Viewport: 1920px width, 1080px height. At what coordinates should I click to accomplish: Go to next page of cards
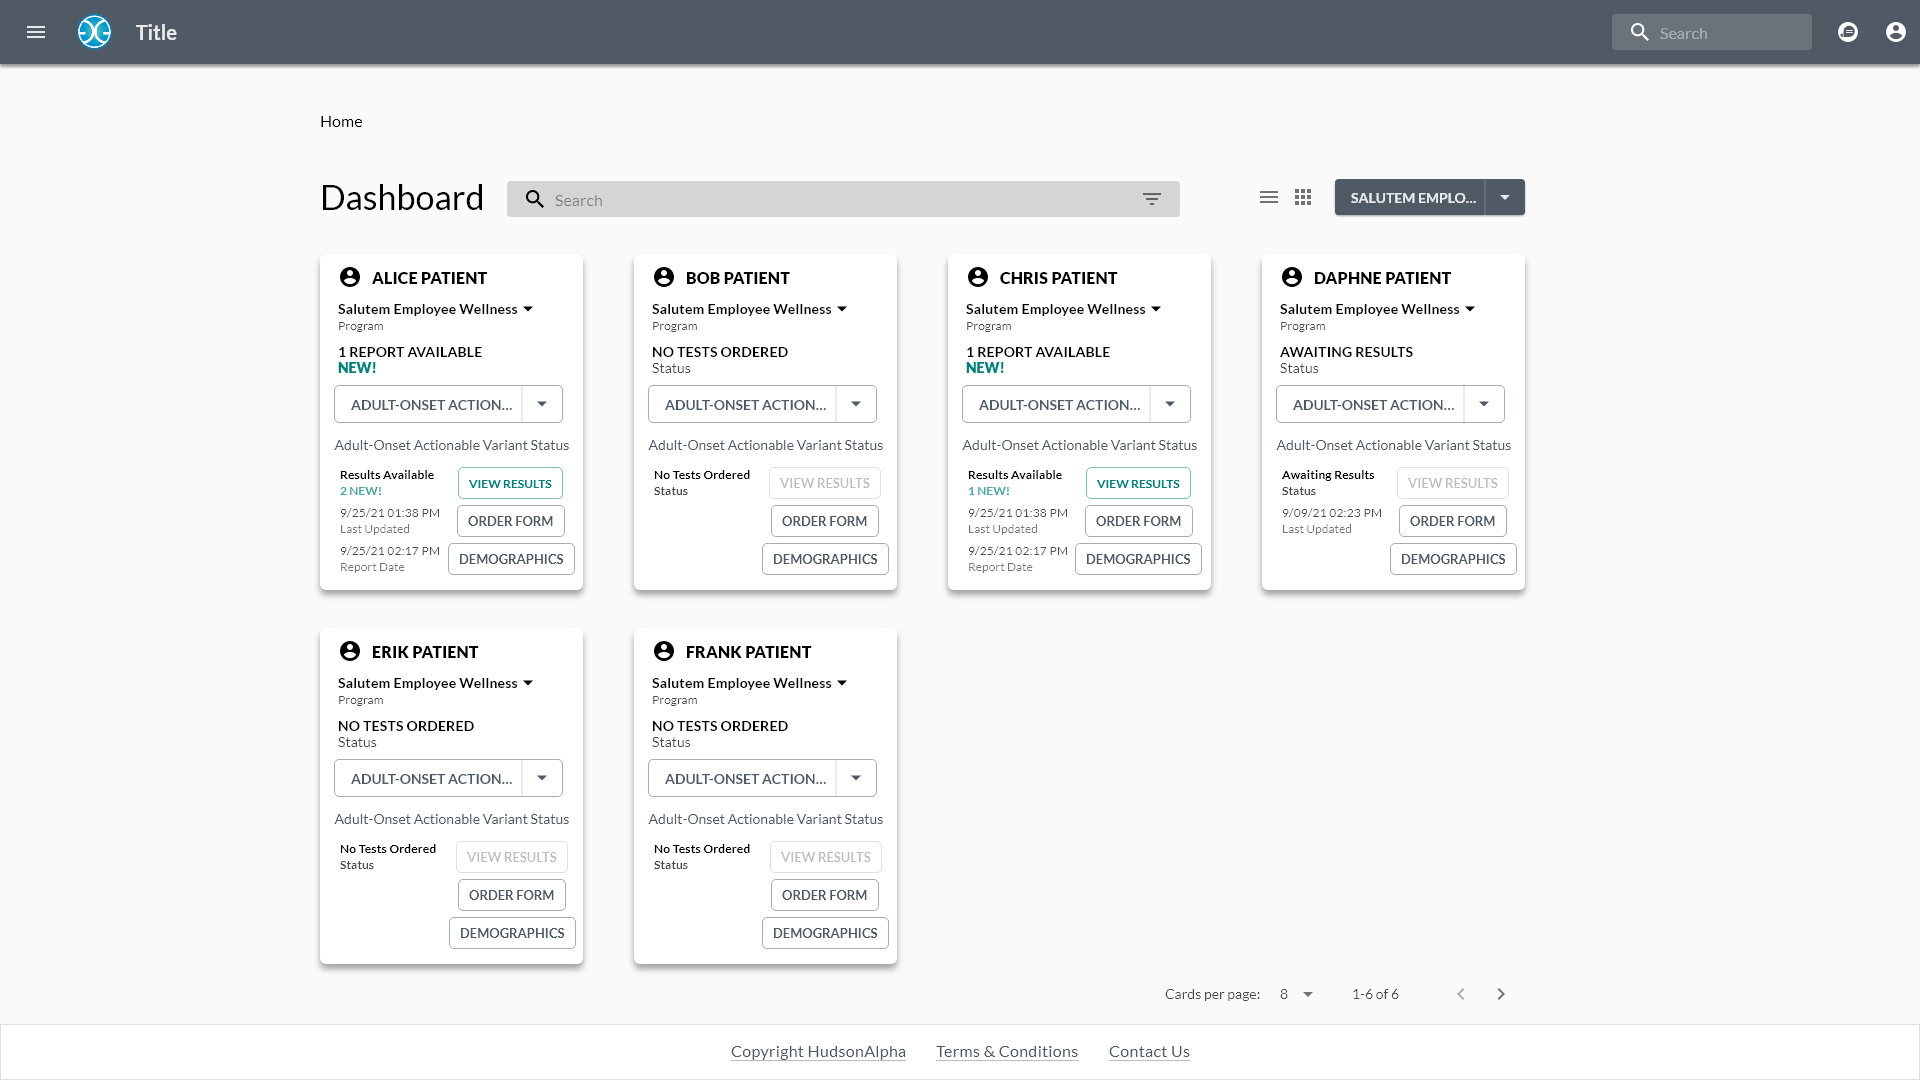pyautogui.click(x=1501, y=994)
